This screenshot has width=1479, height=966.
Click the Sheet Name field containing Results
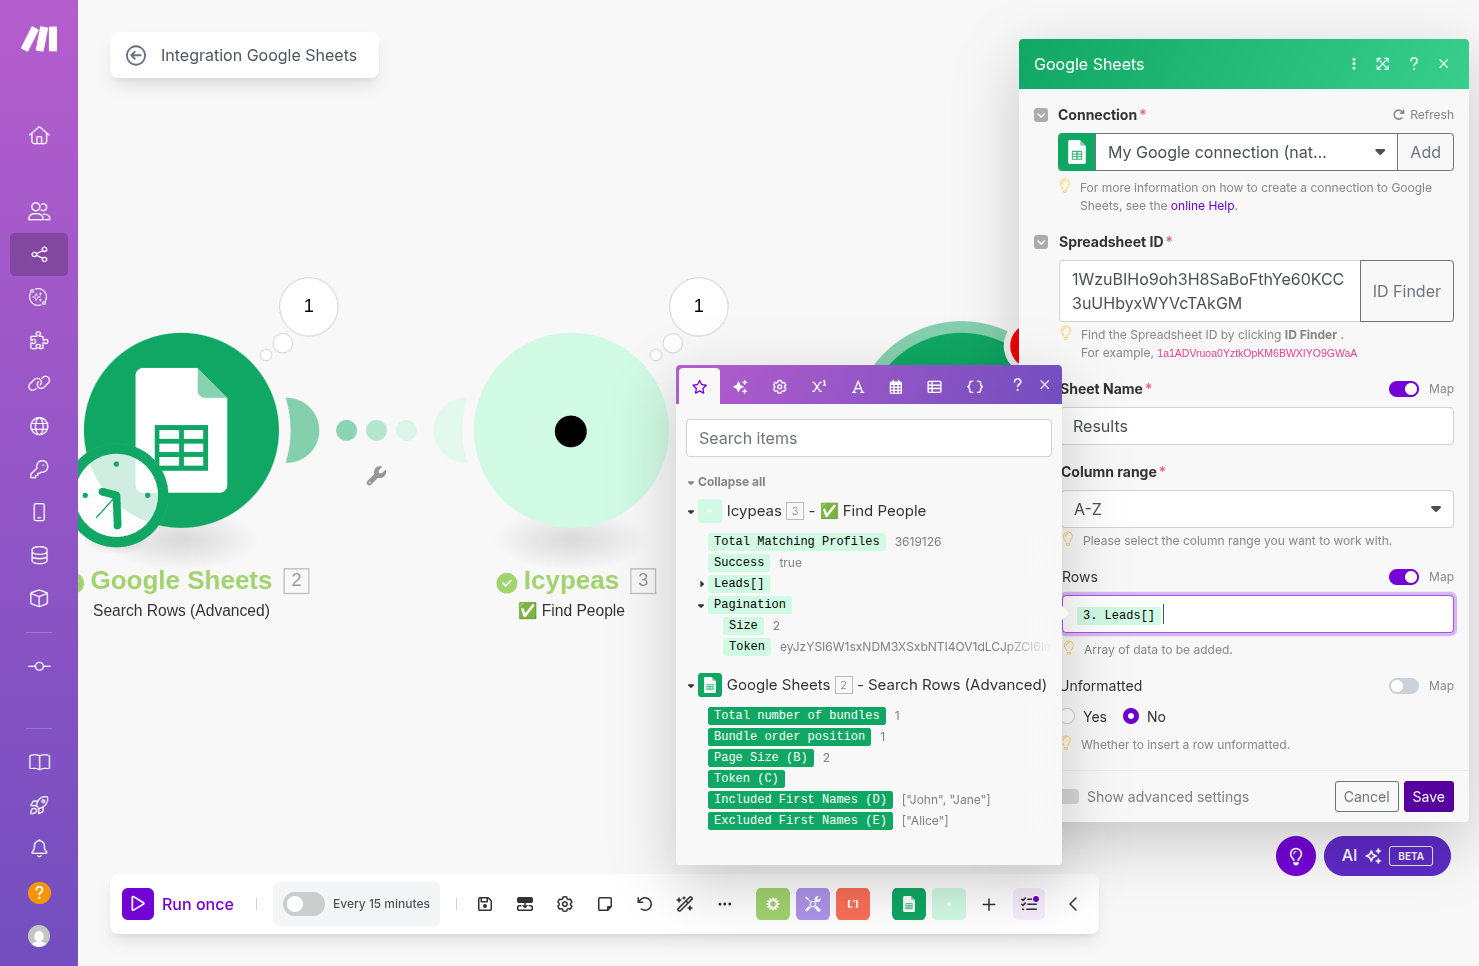(x=1257, y=426)
